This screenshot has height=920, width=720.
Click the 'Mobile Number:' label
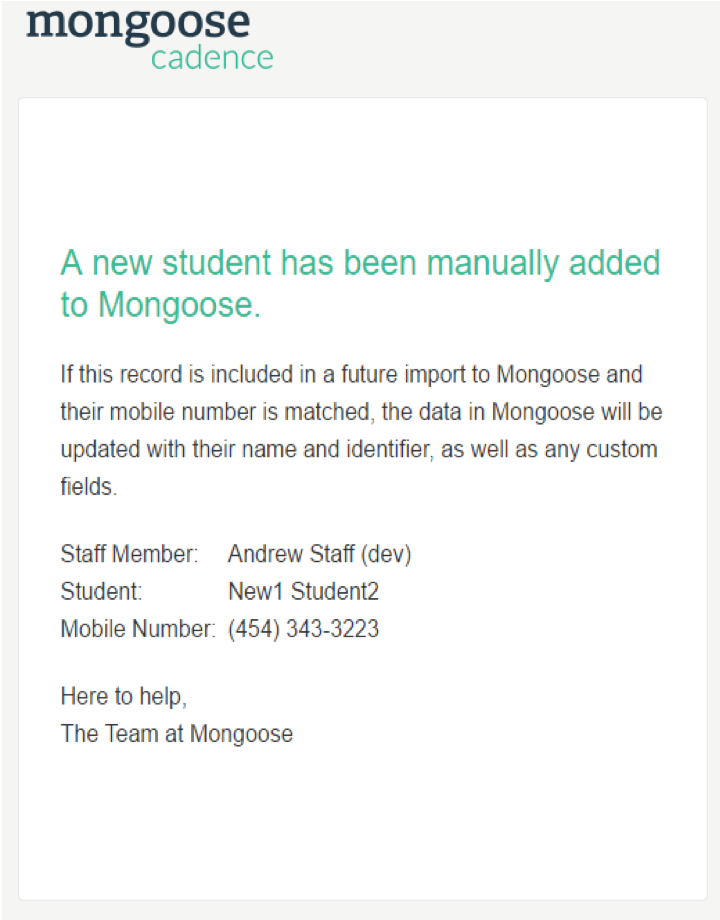[x=138, y=630]
